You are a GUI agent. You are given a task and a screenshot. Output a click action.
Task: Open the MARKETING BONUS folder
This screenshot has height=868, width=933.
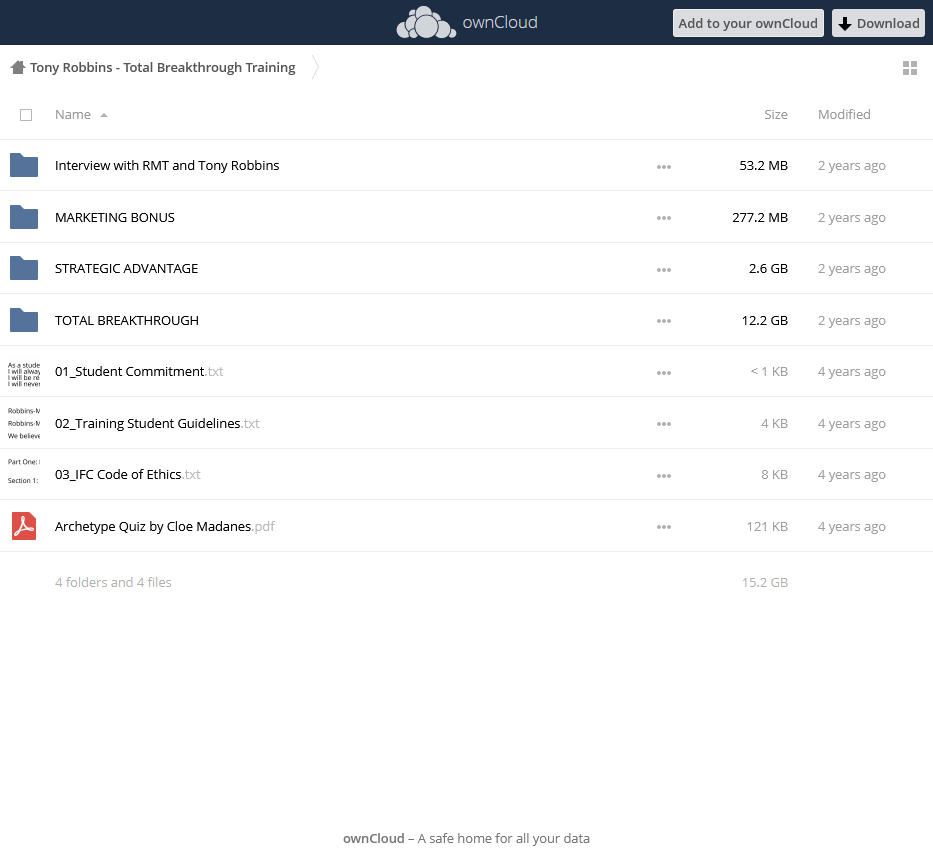click(115, 217)
